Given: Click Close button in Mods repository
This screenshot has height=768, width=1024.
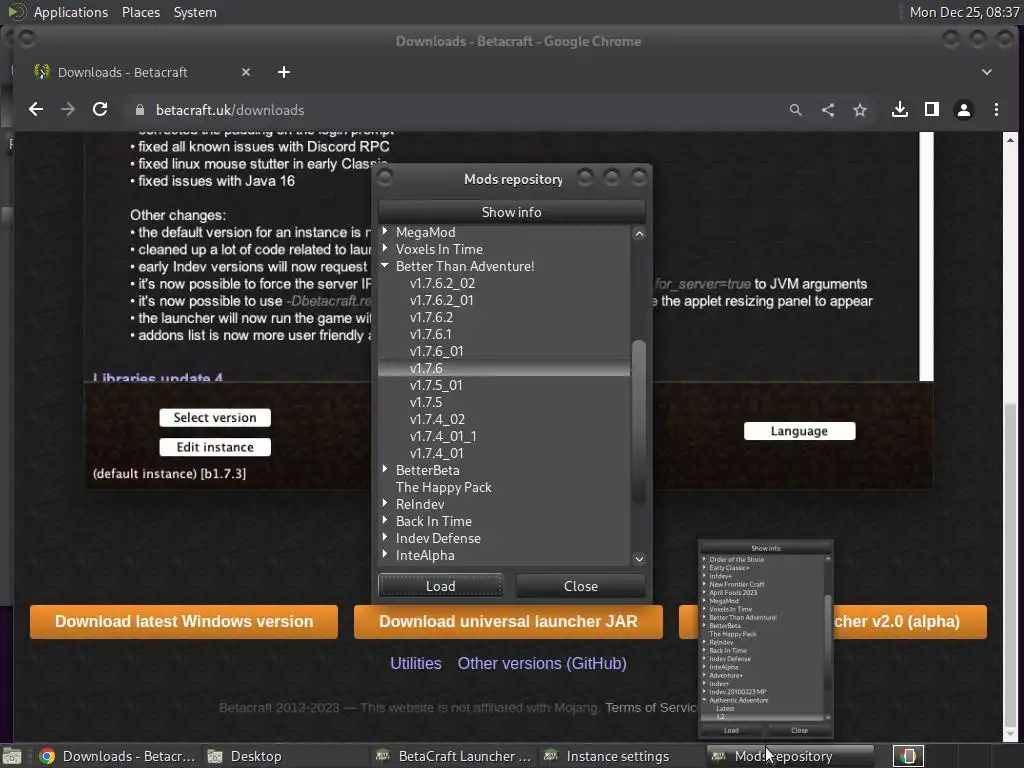Looking at the screenshot, I should (581, 586).
